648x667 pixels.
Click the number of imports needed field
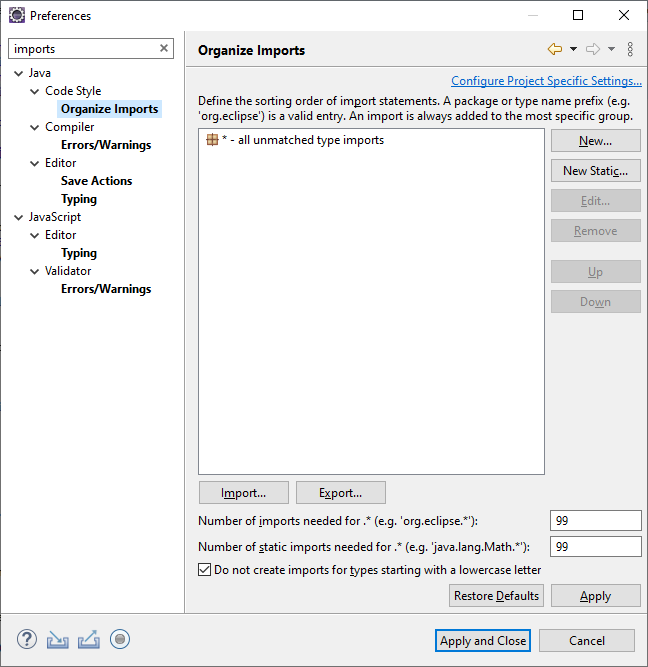pos(596,521)
